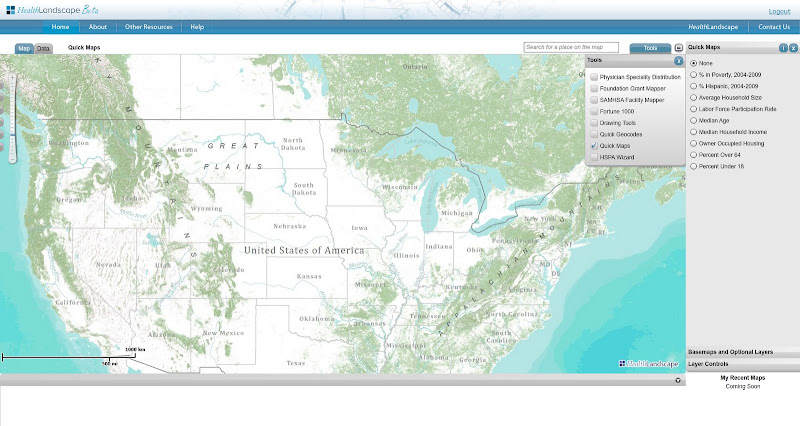Viewport: 800px width, 426px height.
Task: Click the HealthLandscape Beta logo
Action: (52, 10)
